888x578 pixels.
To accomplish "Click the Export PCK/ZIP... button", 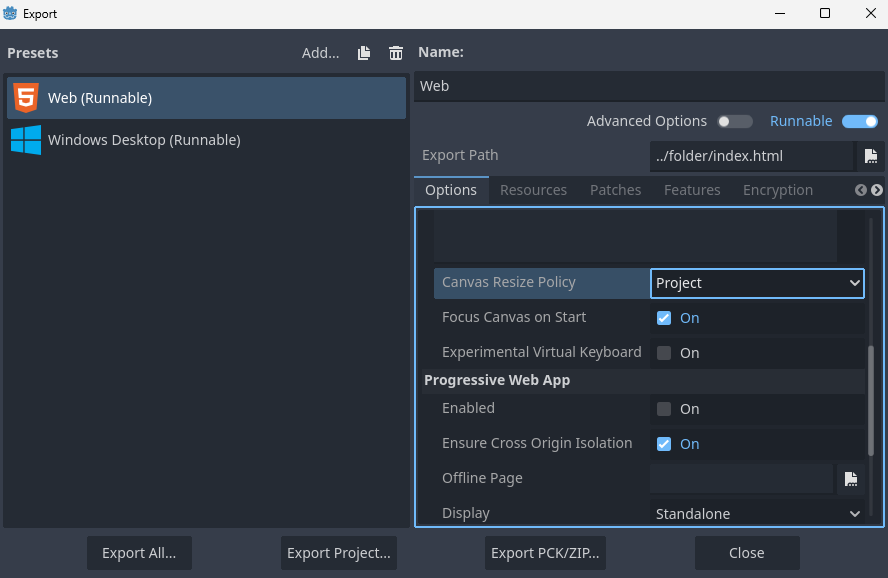I will coord(545,553).
